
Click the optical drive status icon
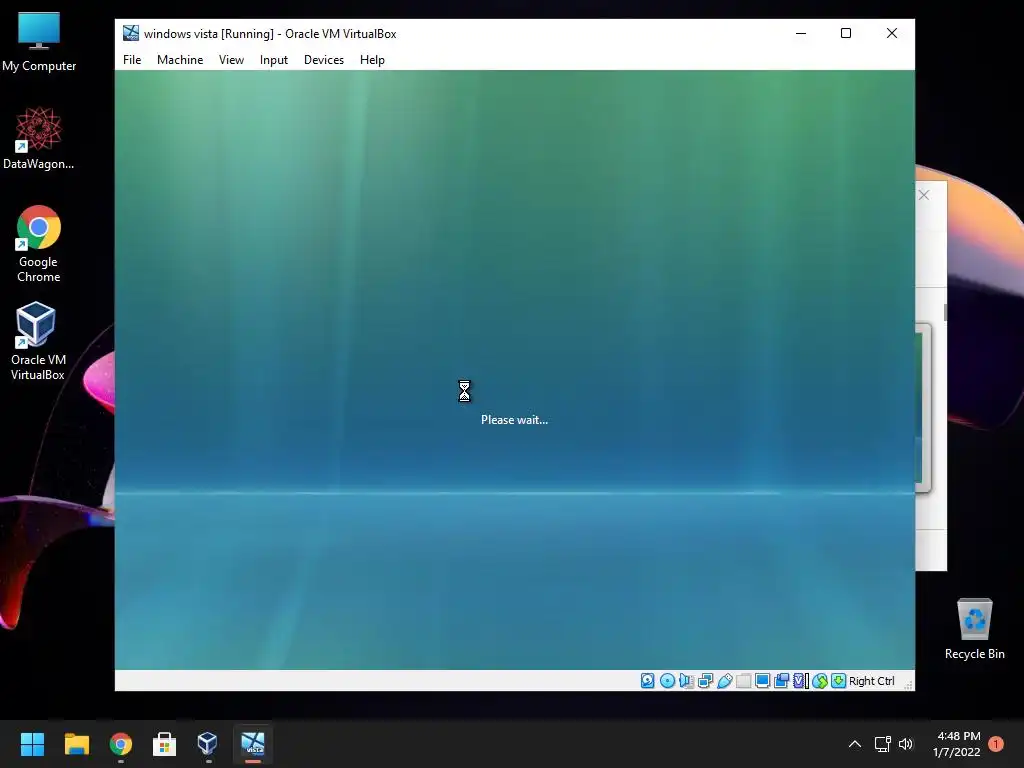click(667, 681)
